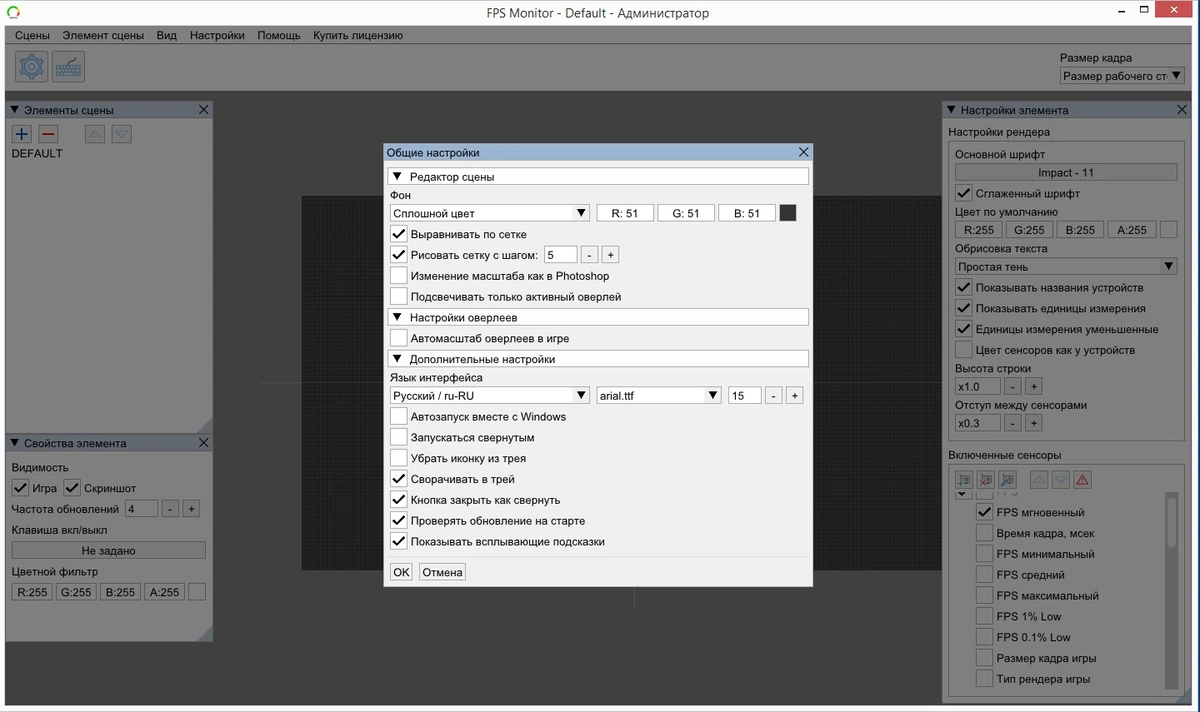The image size is (1200, 712).
Task: Click the red warning triangle icon
Action: pos(1083,480)
